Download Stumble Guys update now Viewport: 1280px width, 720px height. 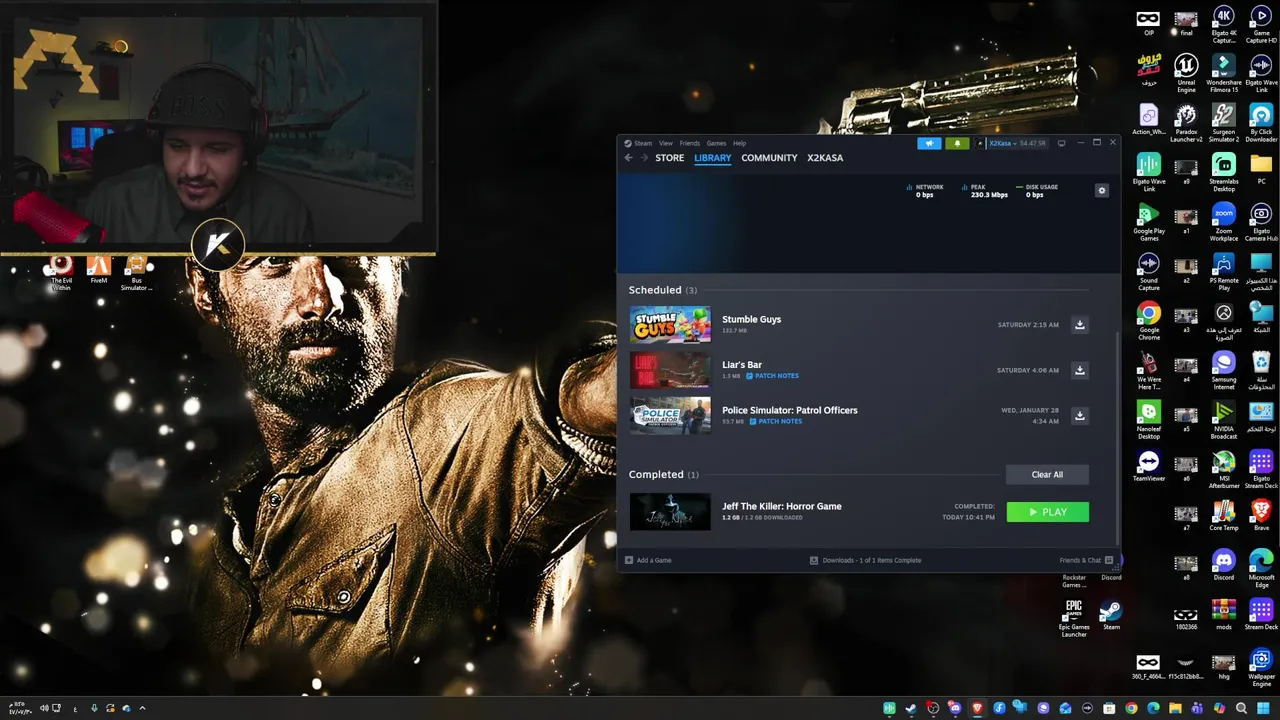coord(1079,324)
